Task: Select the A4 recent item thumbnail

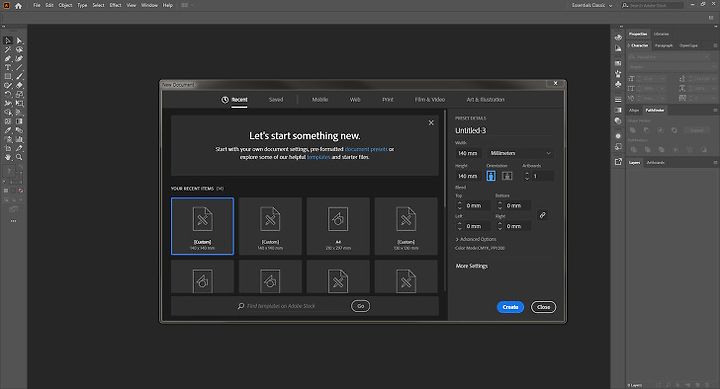Action: coord(338,226)
